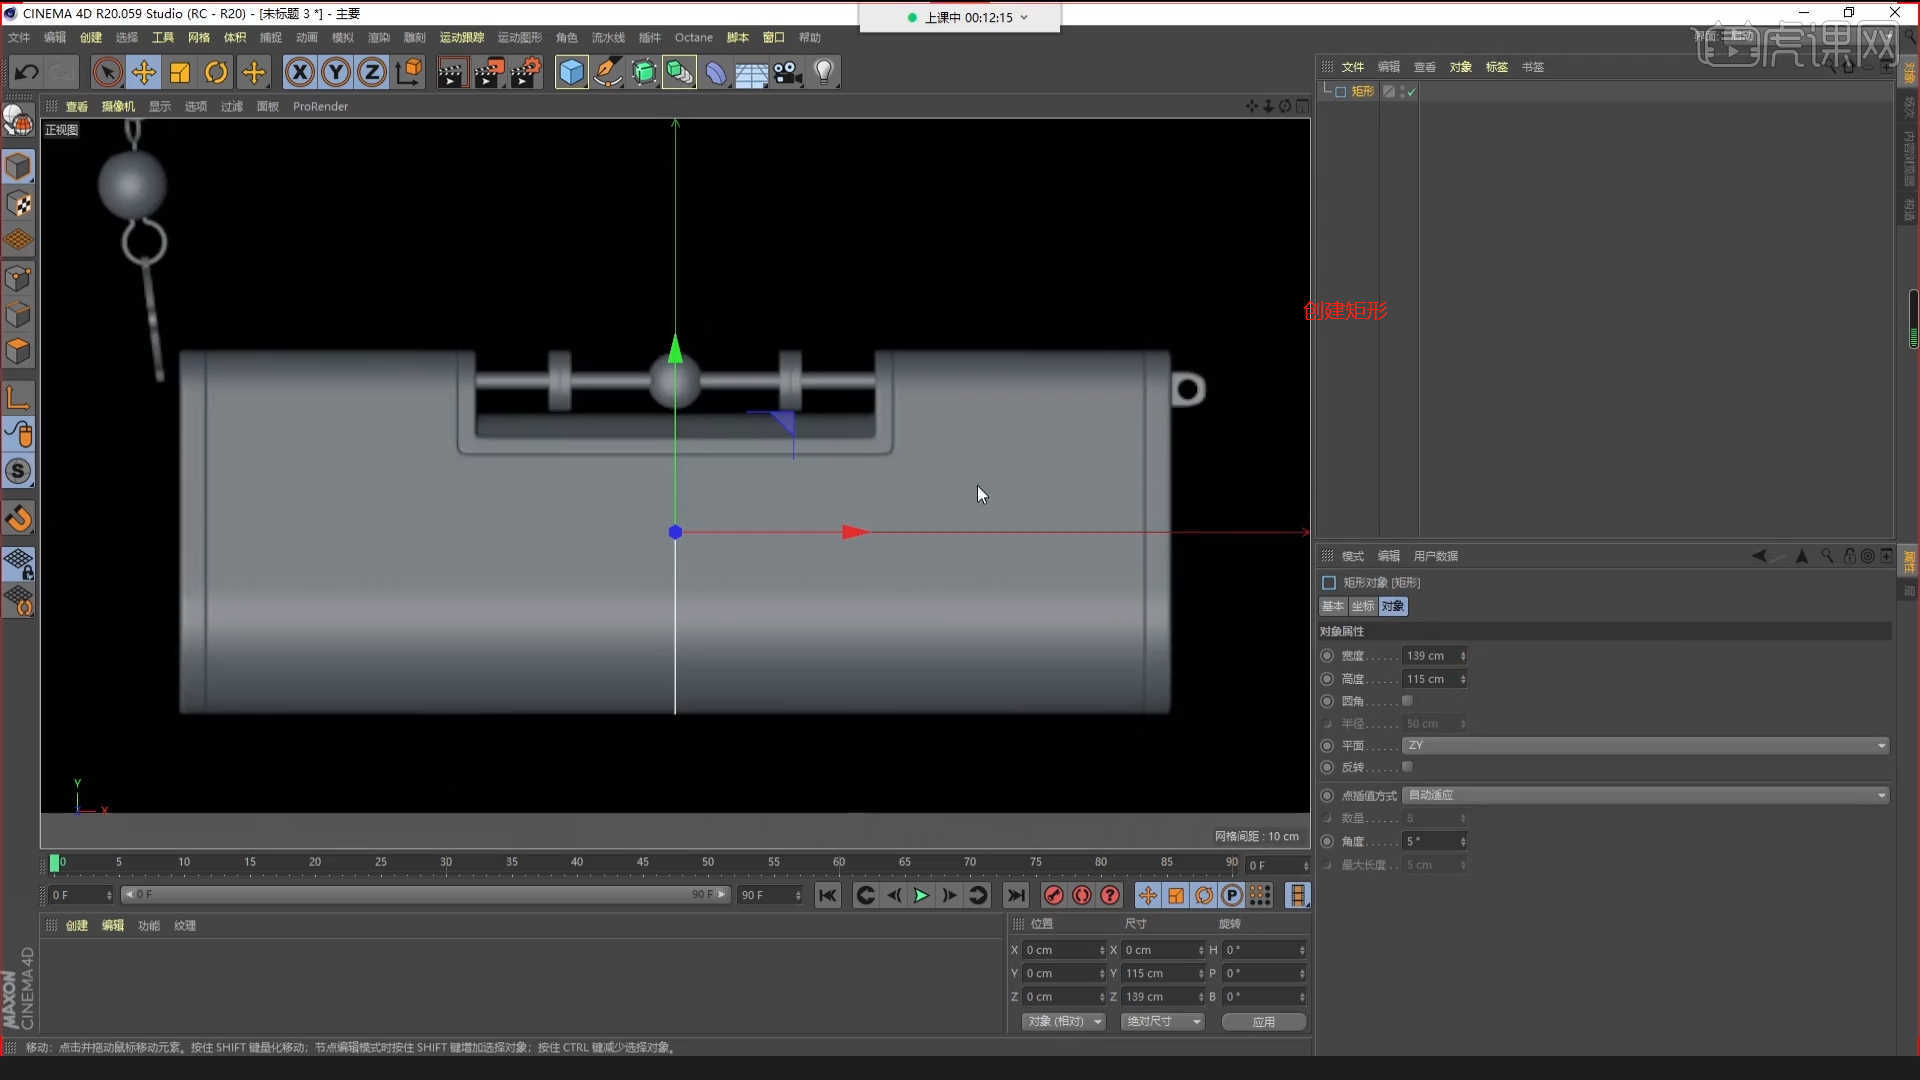Viewport: 1920px width, 1080px height.
Task: Toggle 矩形 object enable checkmark
Action: coord(1411,91)
